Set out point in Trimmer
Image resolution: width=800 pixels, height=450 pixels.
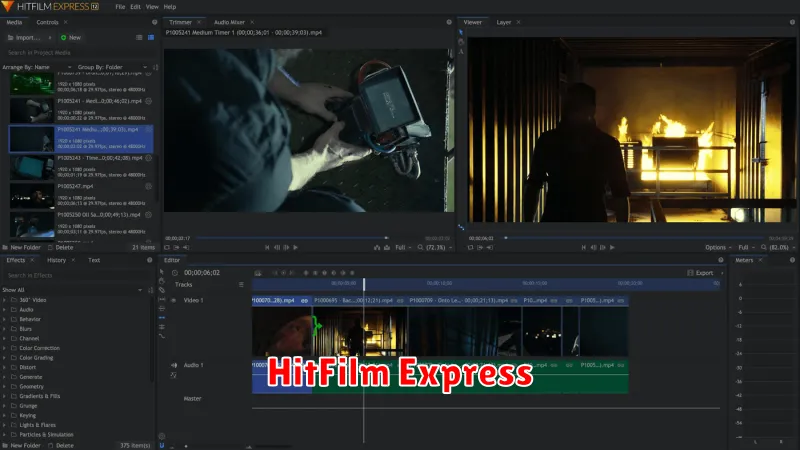click(x=186, y=247)
